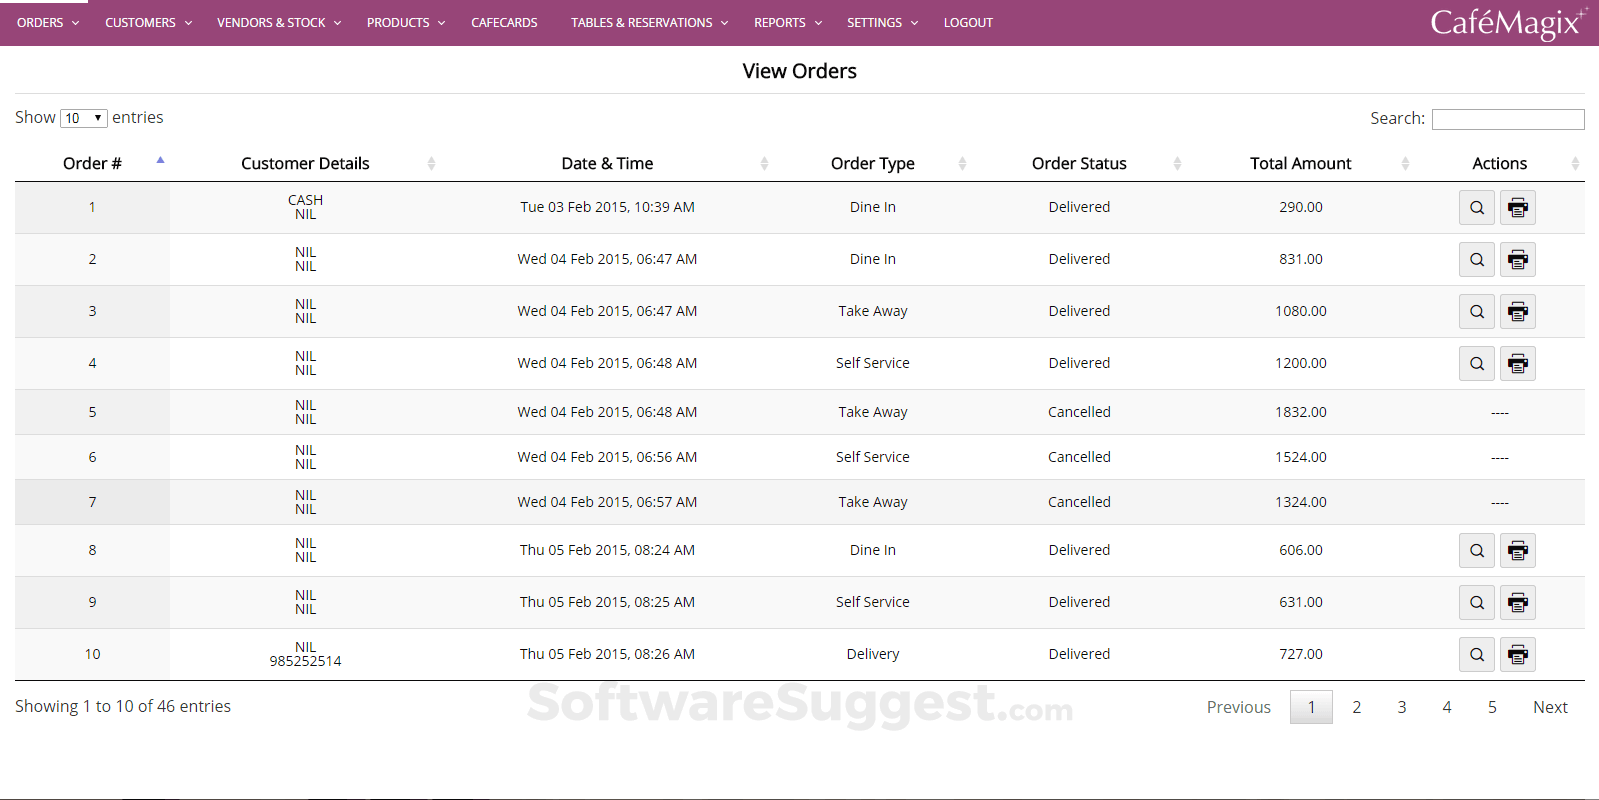Screen dimensions: 1599x800
Task: Open the view icon for order 8
Action: click(x=1476, y=551)
